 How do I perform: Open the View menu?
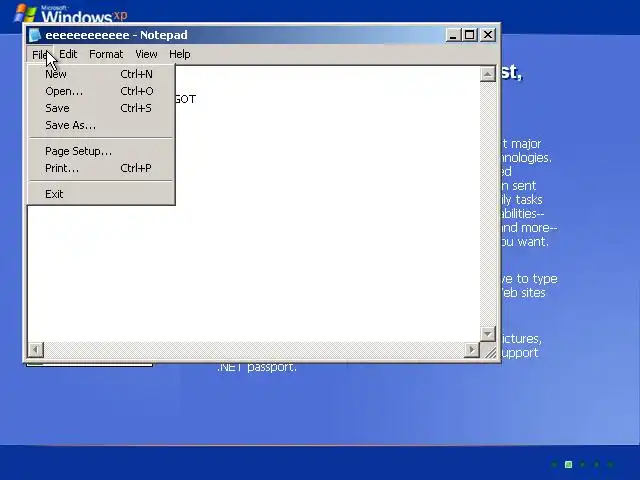(x=146, y=54)
